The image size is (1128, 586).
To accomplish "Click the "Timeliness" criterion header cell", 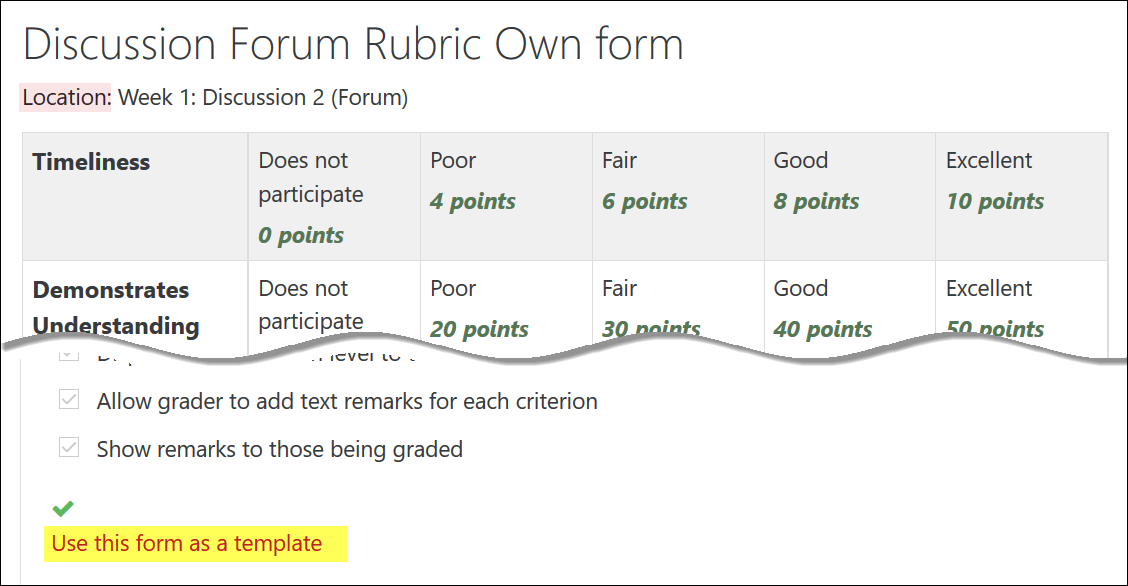I will 133,197.
